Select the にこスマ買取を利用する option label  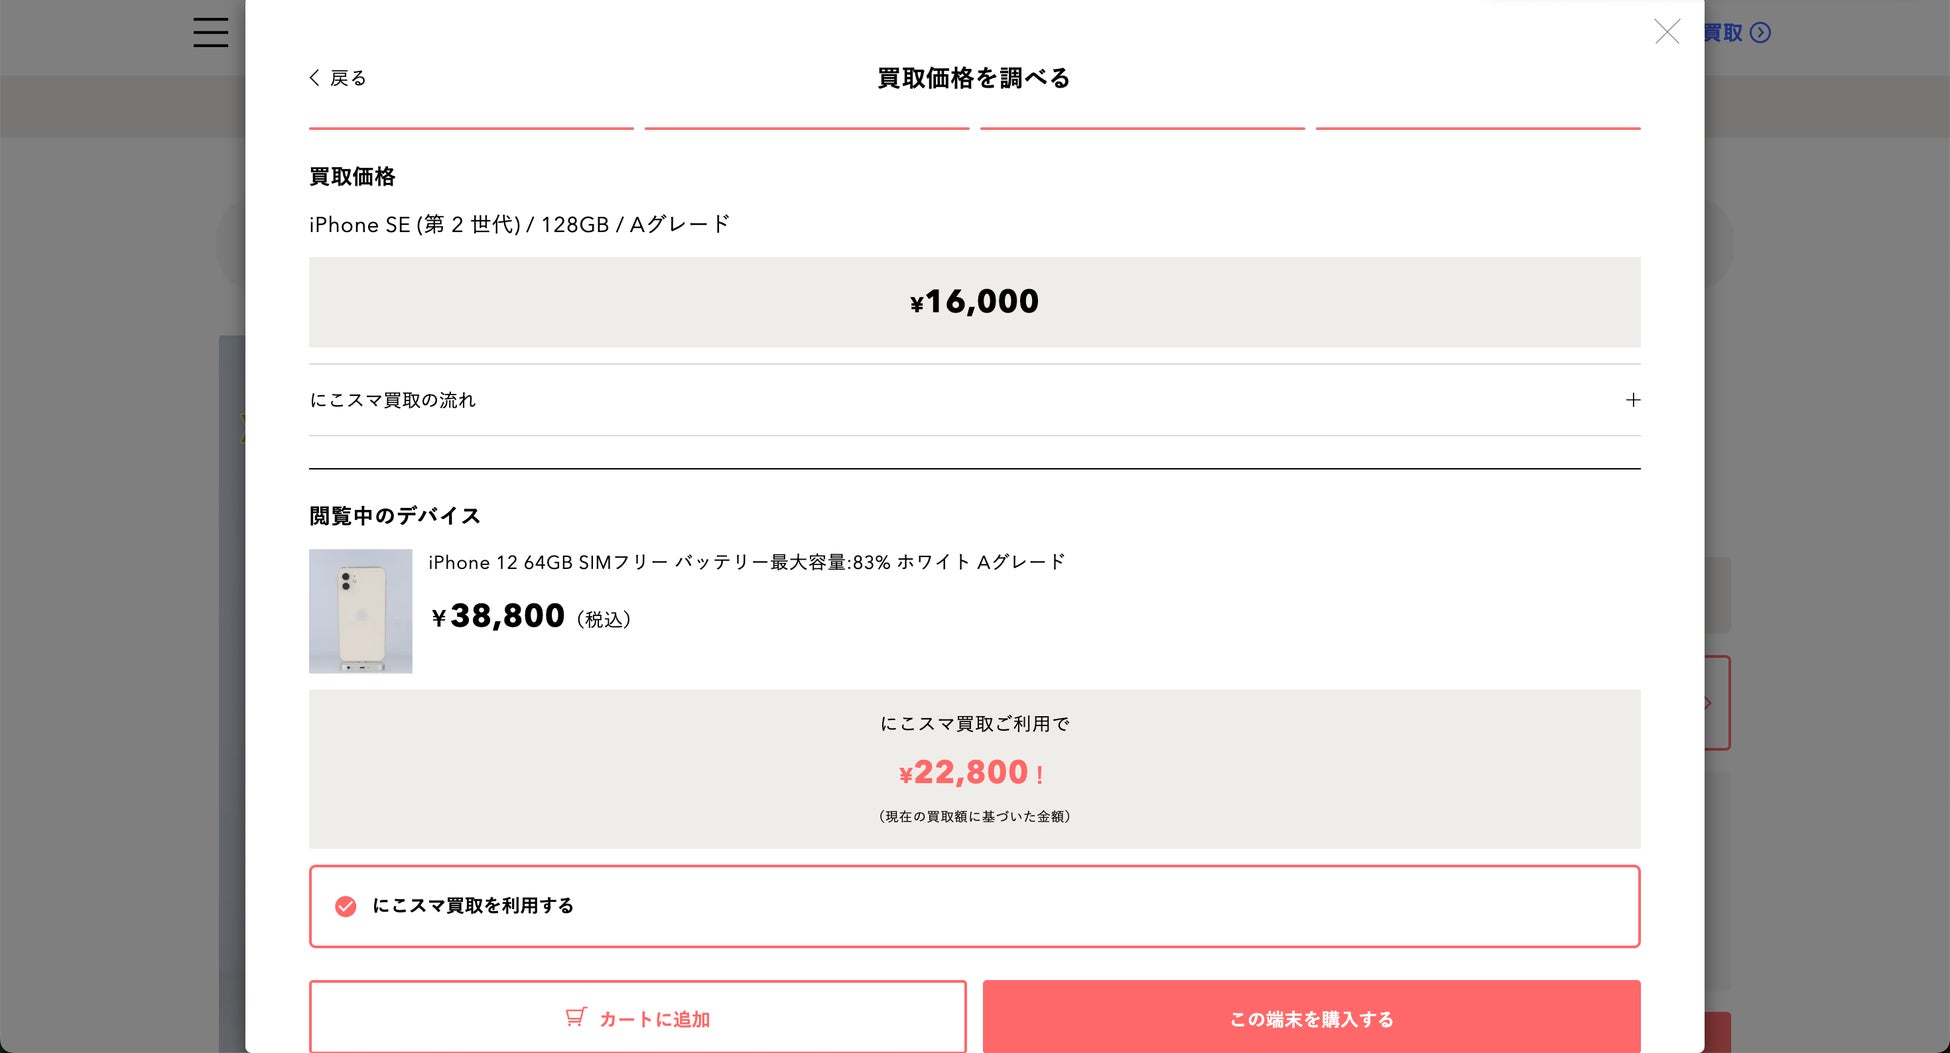(472, 906)
